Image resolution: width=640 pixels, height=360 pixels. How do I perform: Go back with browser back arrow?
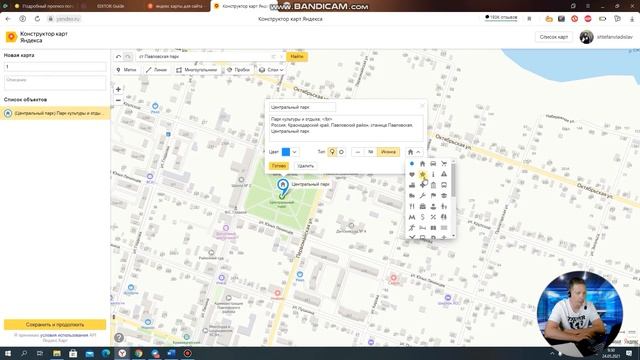[8, 19]
